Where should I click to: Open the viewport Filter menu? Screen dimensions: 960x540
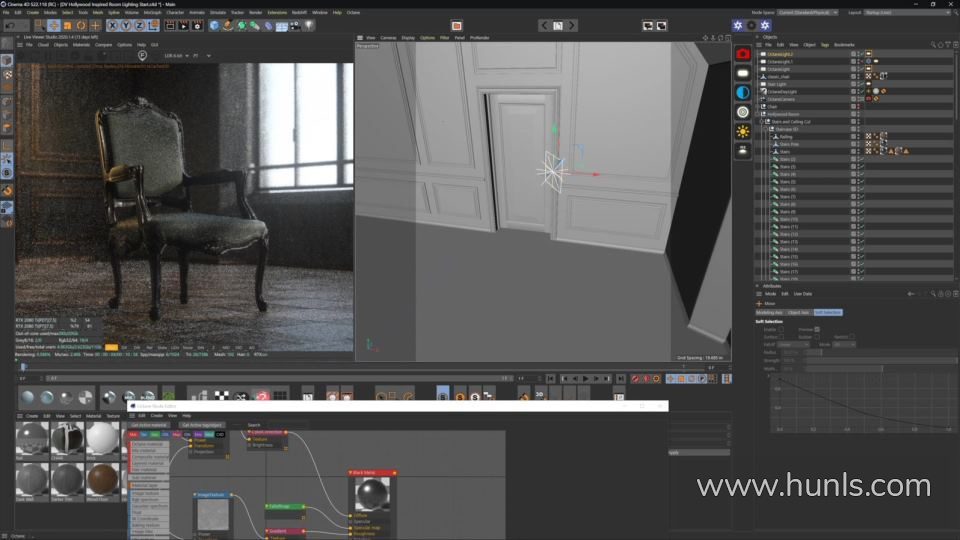tap(444, 38)
